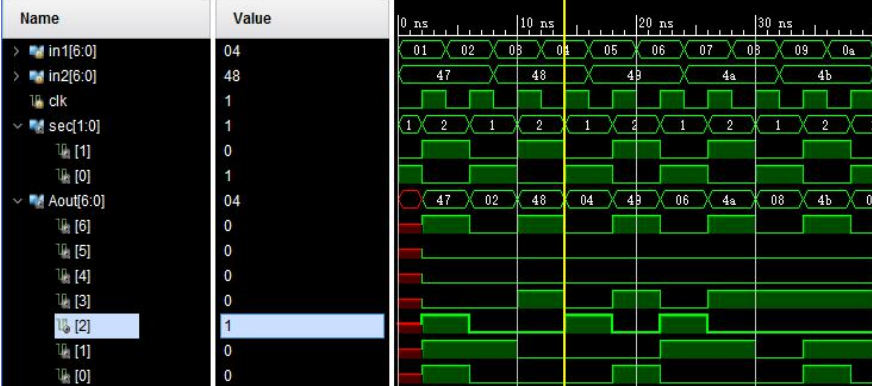Screen dimensions: 872x386
Task: Click value 04 of in1 row
Action: tap(231, 52)
